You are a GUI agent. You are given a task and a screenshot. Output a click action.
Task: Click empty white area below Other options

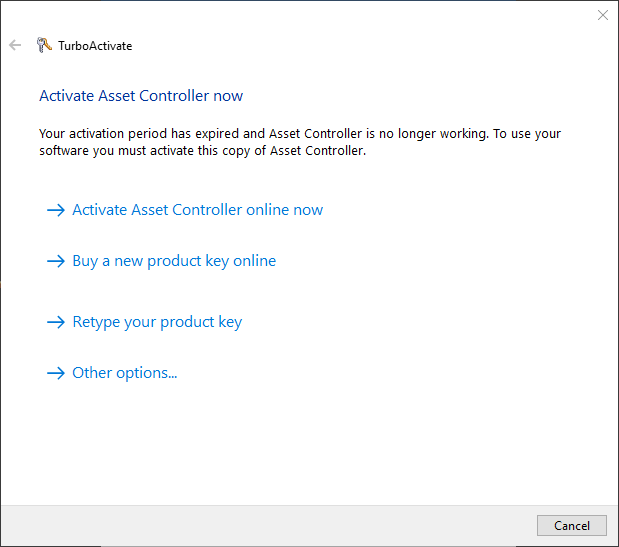point(308,442)
